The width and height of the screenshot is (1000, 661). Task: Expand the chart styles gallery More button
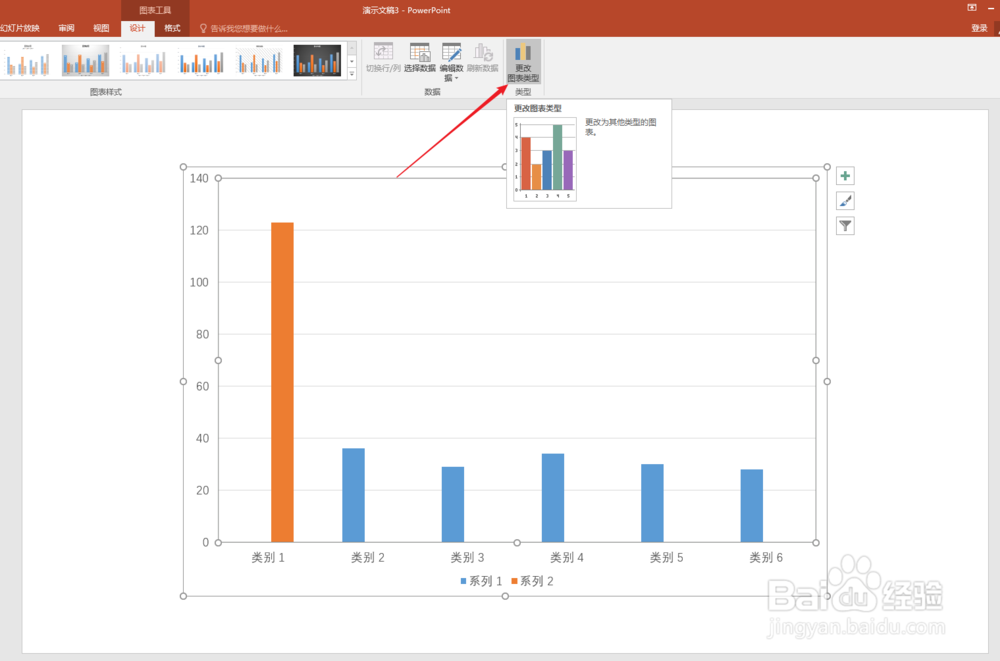(351, 74)
